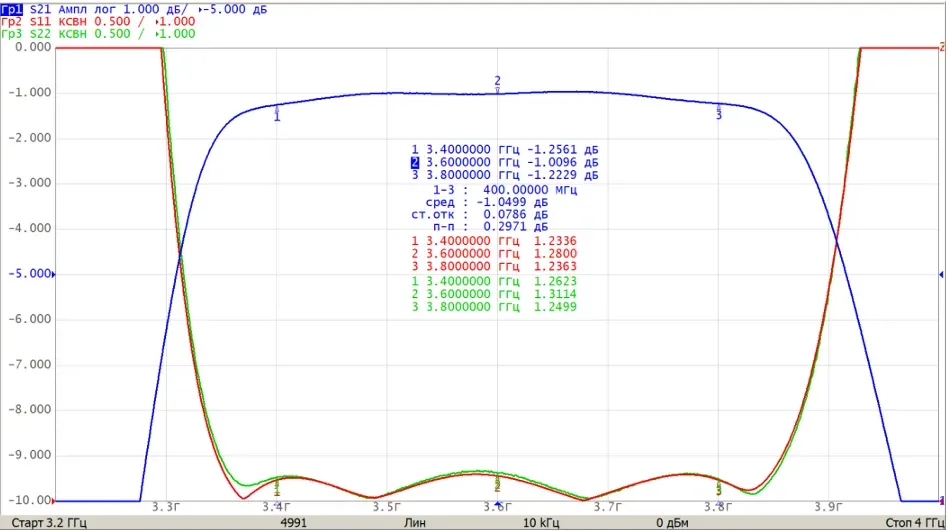The width and height of the screenshot is (948, 531).
Task: Click the Стоп 4 ГГц stop frequency field
Action: (914, 523)
